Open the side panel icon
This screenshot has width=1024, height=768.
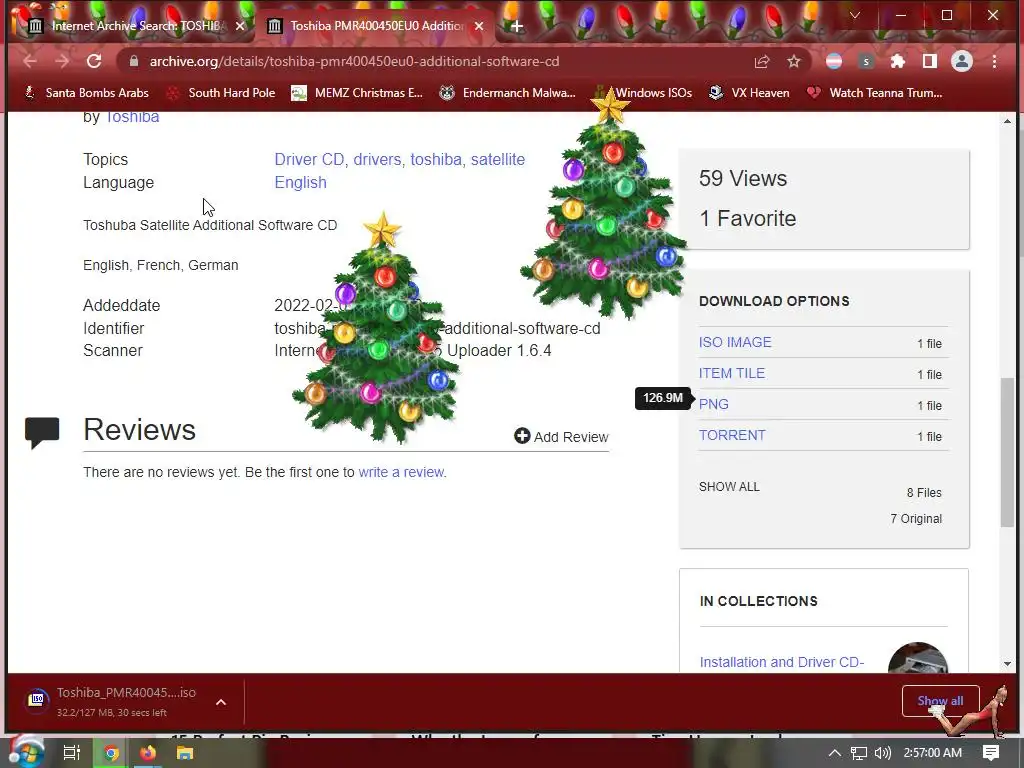click(x=929, y=61)
